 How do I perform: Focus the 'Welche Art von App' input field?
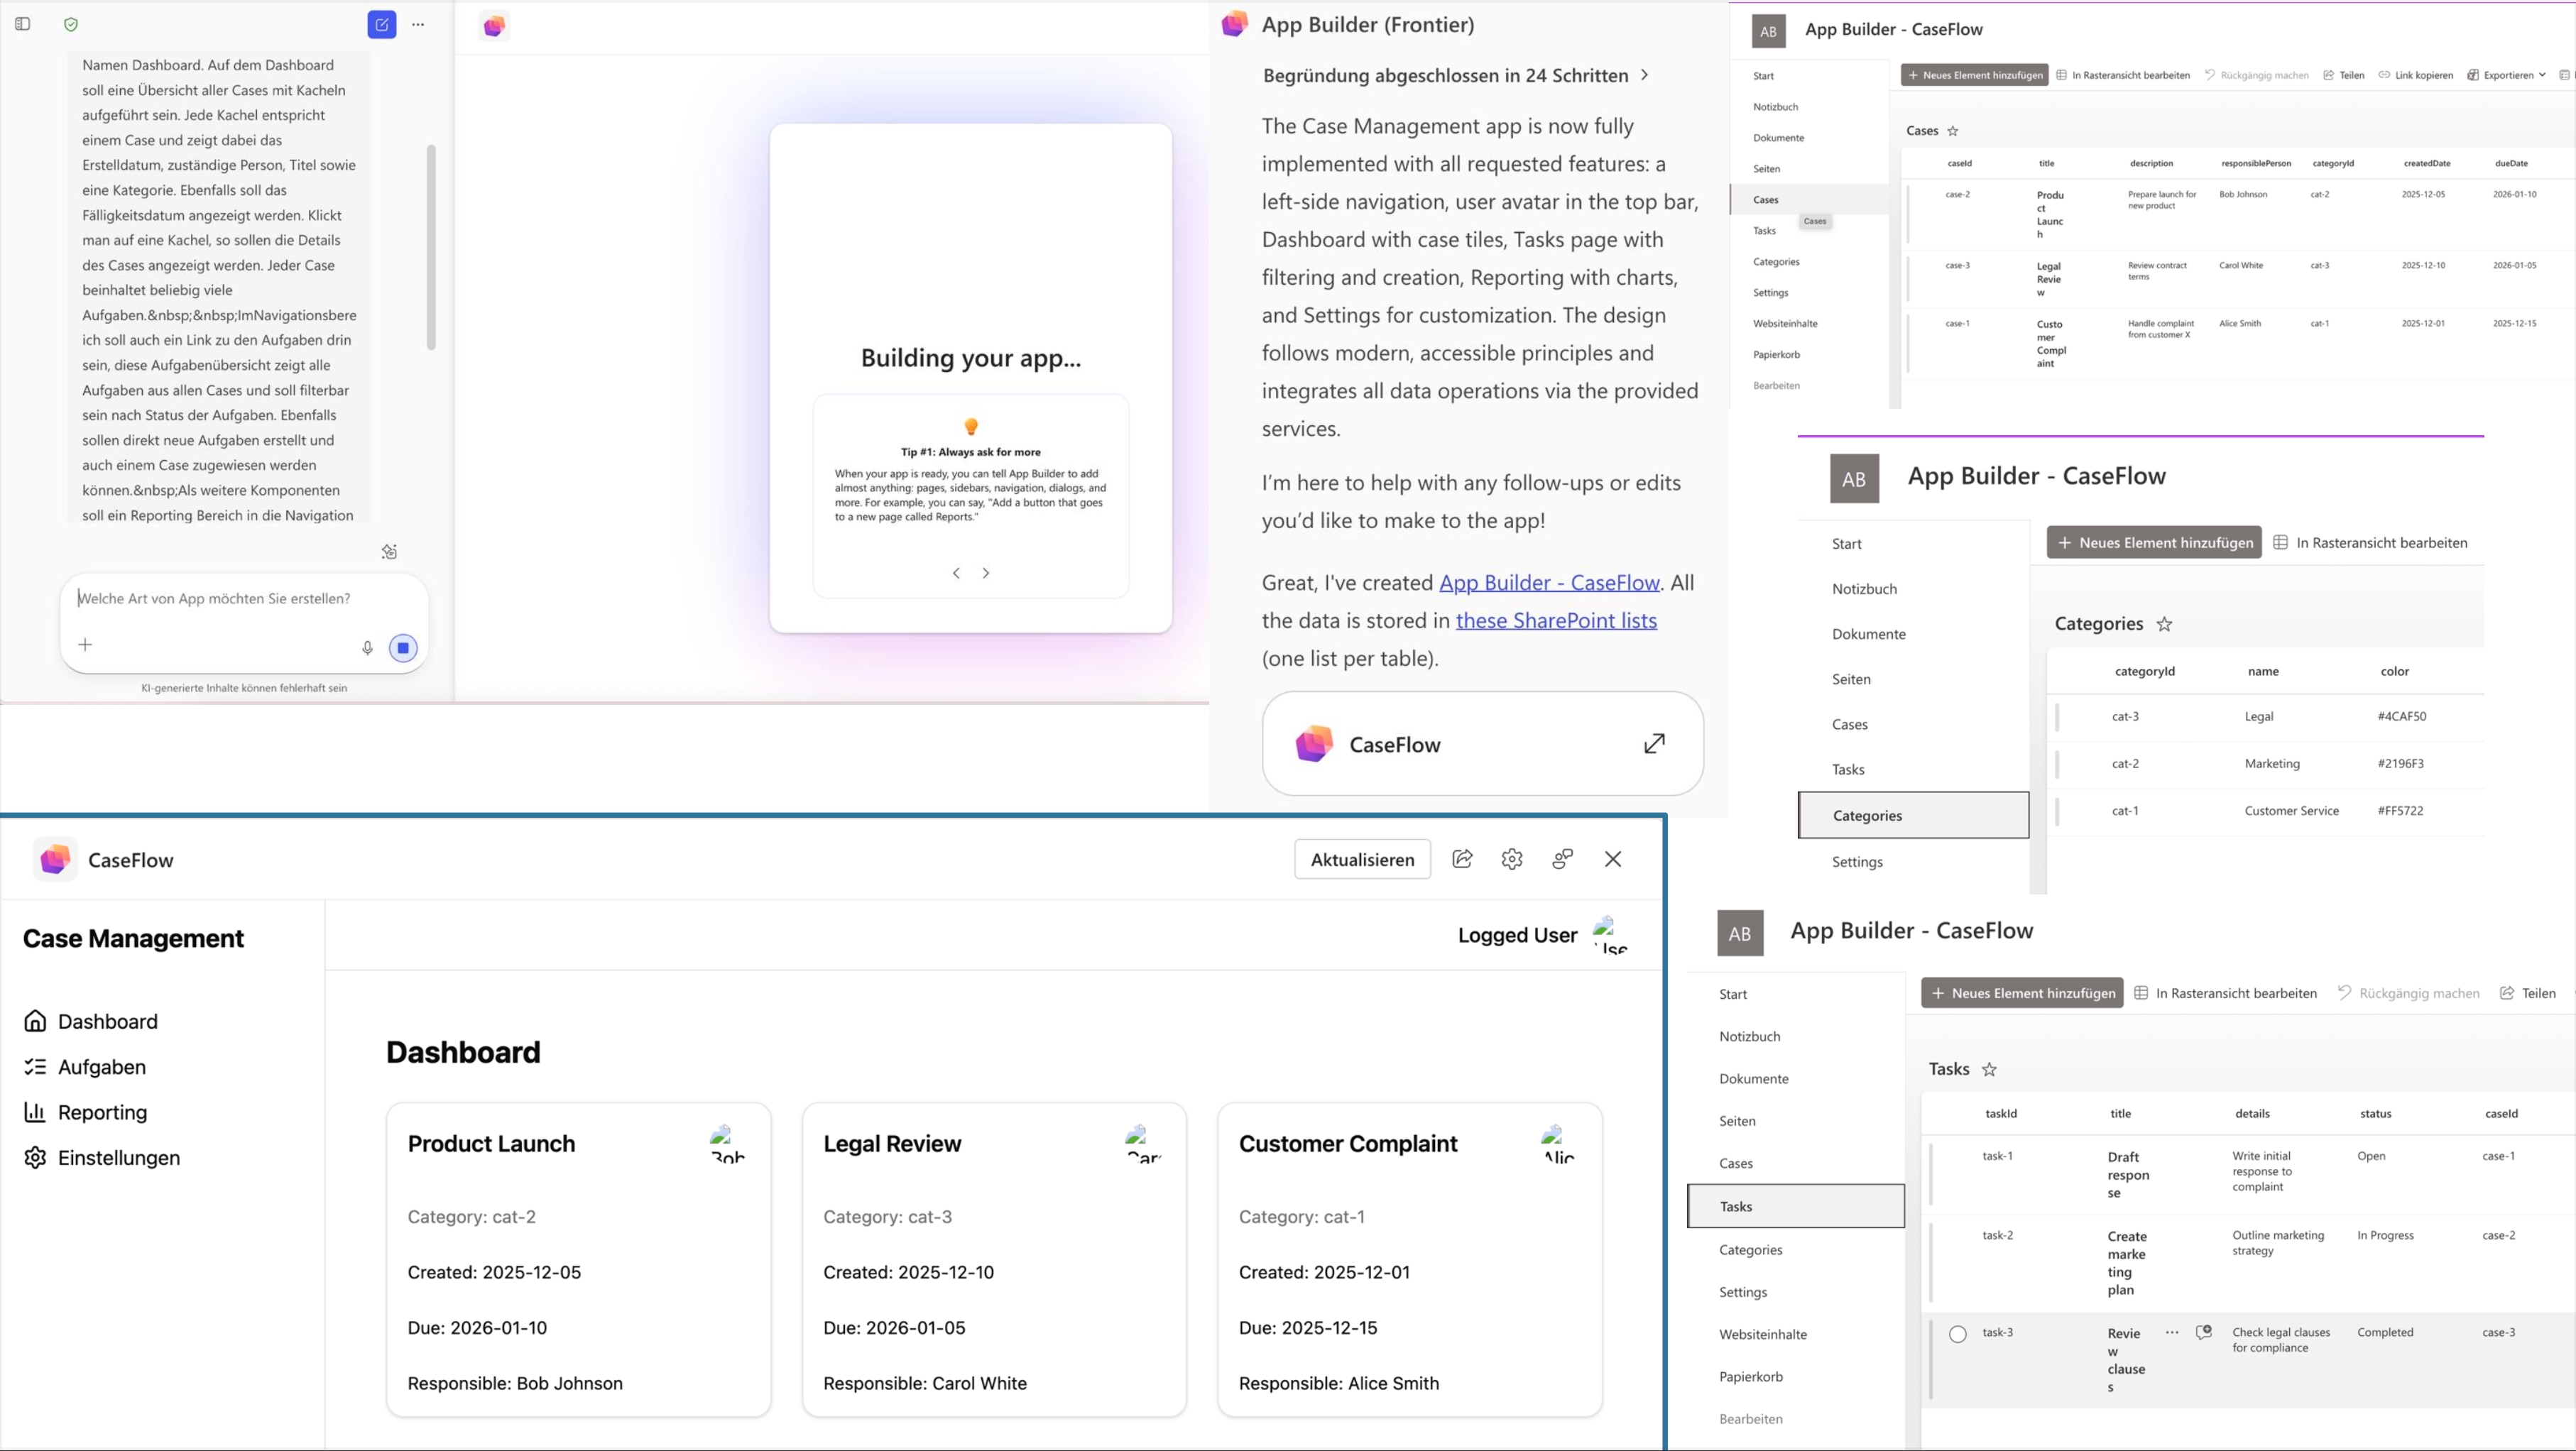[x=214, y=598]
